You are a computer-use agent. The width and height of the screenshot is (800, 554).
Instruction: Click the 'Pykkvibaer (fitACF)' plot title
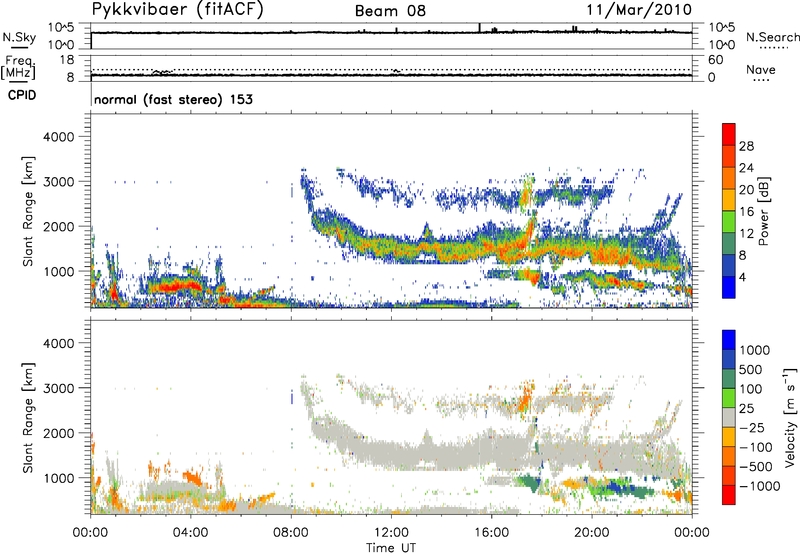[x=178, y=10]
